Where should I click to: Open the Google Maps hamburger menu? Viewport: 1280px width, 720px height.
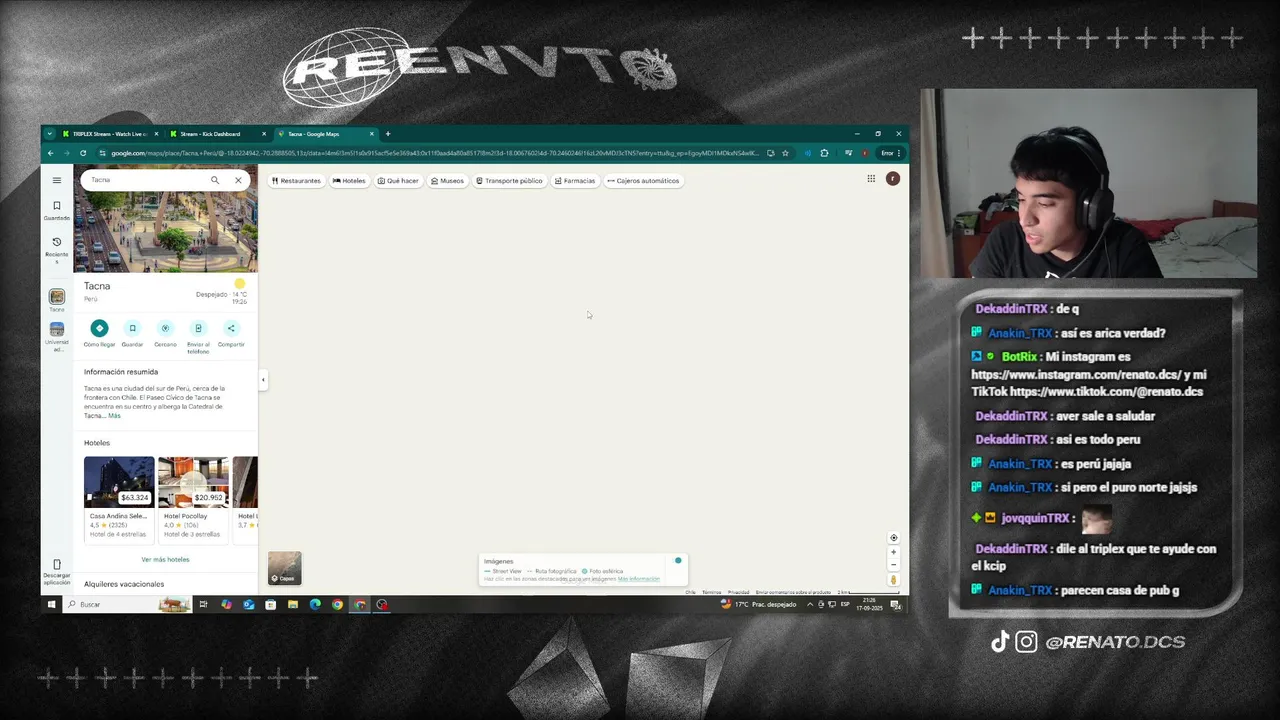tap(57, 180)
